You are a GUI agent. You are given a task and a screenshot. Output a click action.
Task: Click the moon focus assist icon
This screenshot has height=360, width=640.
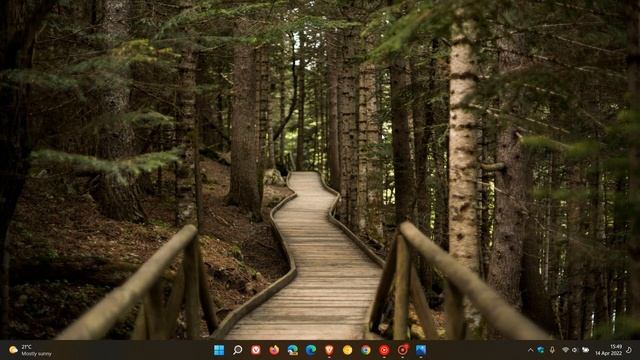[629, 350]
